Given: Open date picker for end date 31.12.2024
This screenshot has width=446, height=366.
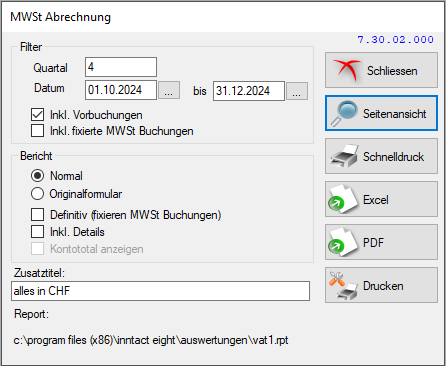Looking at the screenshot, I should [297, 91].
